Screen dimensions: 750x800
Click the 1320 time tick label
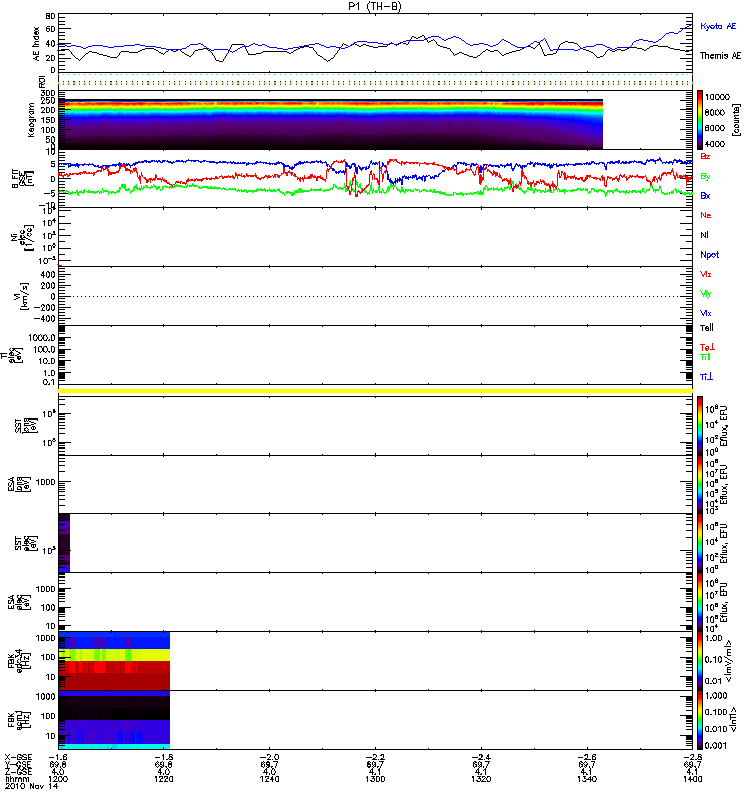click(x=481, y=779)
